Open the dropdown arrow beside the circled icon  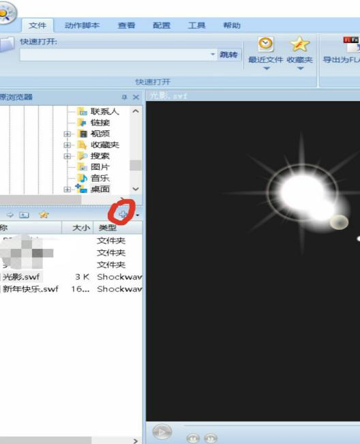[x=137, y=215]
